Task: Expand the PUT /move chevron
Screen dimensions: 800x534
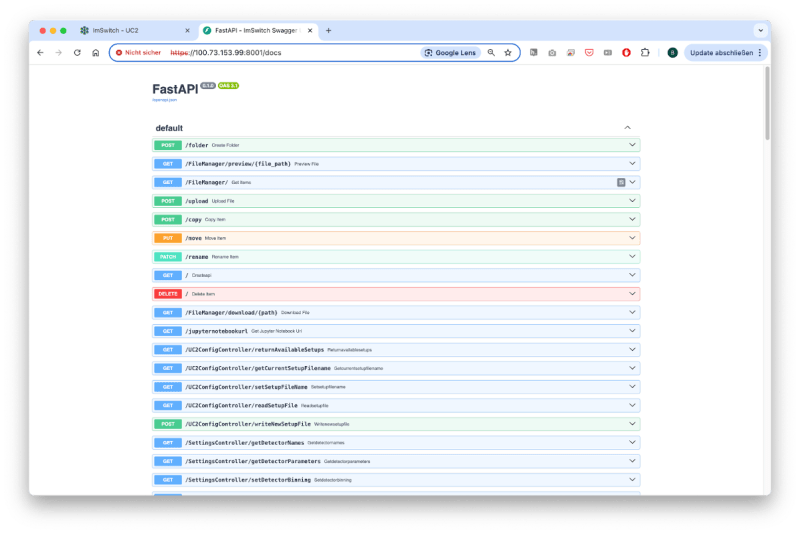Action: [632, 238]
